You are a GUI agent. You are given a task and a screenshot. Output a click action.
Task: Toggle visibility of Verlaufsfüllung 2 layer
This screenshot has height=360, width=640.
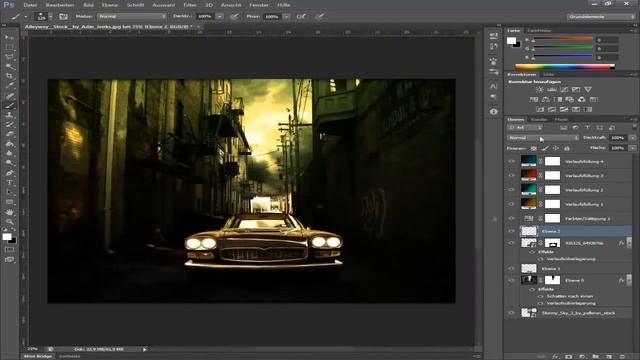click(511, 190)
